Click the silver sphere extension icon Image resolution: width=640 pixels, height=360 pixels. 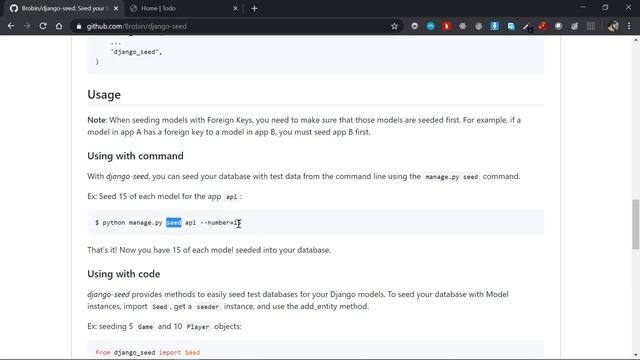click(x=558, y=26)
